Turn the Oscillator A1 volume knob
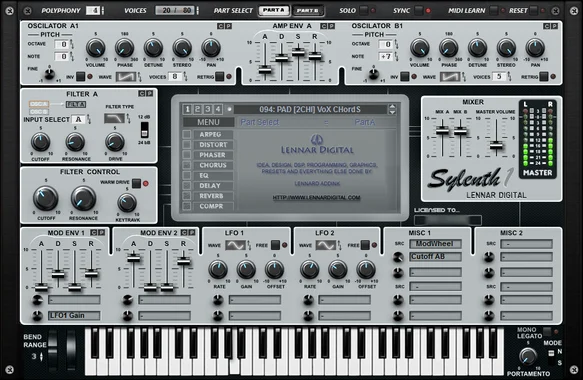Viewport: 583px width, 380px height. coord(96,48)
